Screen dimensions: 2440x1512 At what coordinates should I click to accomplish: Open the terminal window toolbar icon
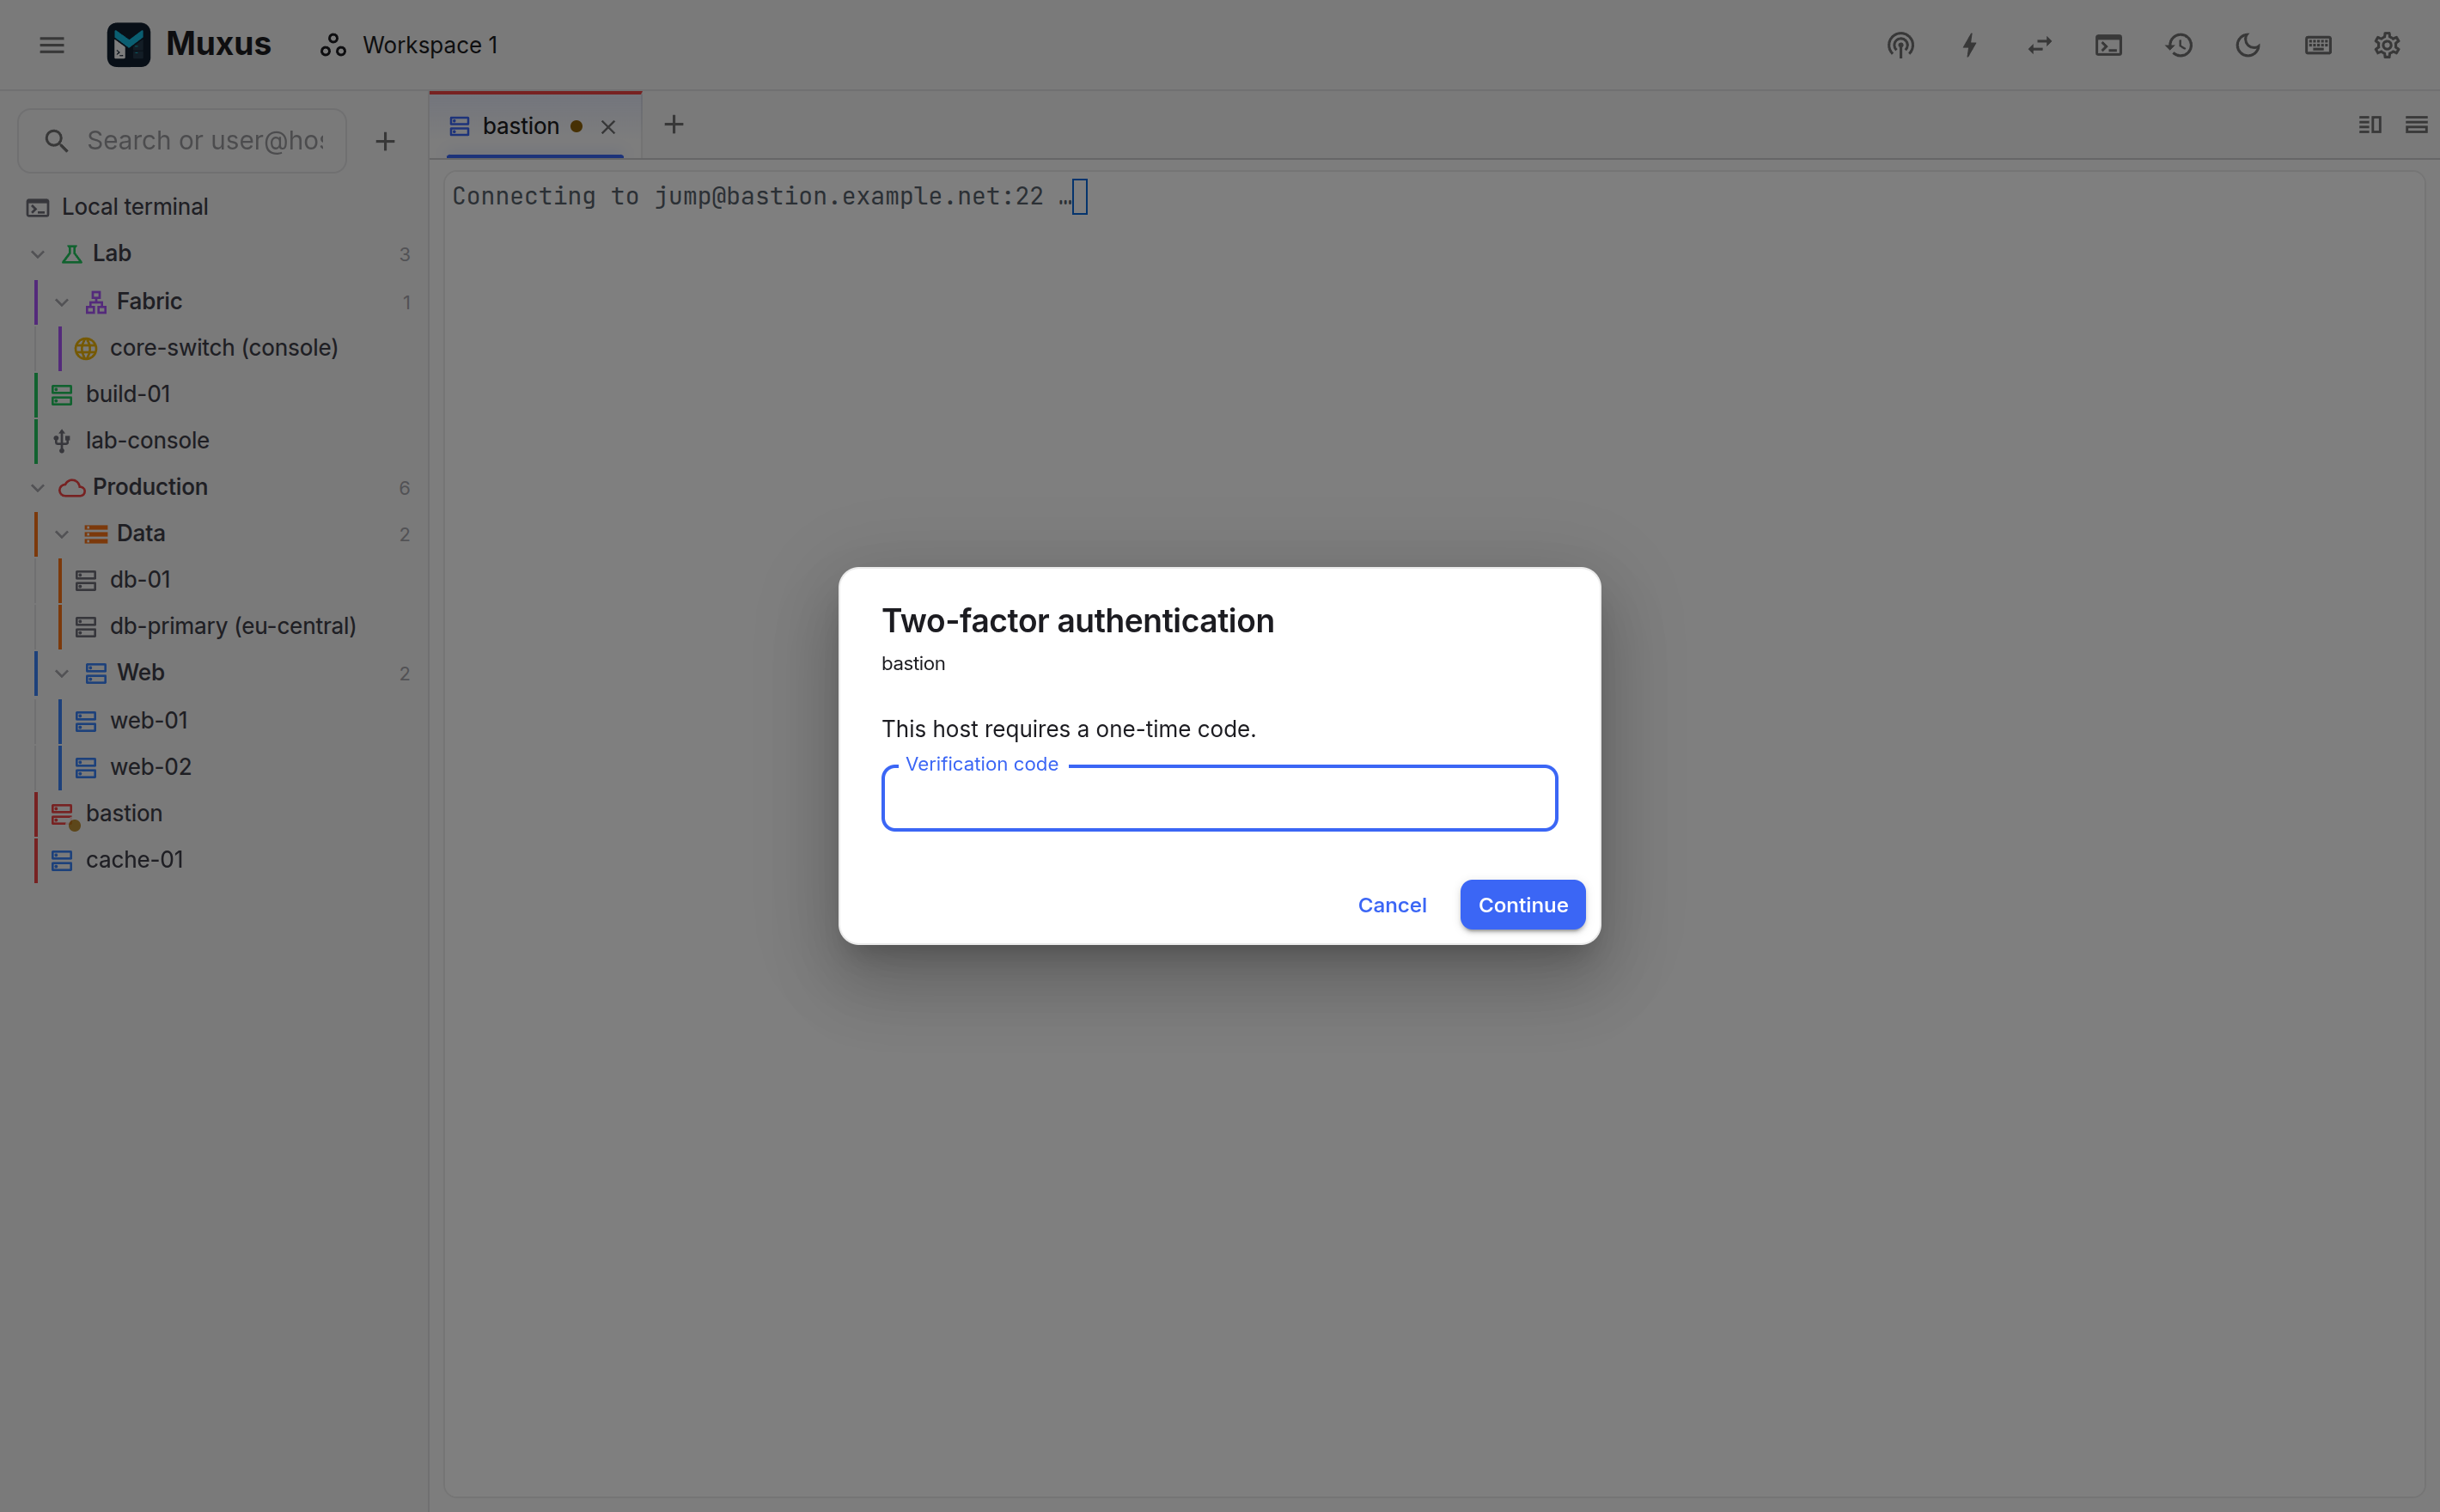(x=2109, y=45)
